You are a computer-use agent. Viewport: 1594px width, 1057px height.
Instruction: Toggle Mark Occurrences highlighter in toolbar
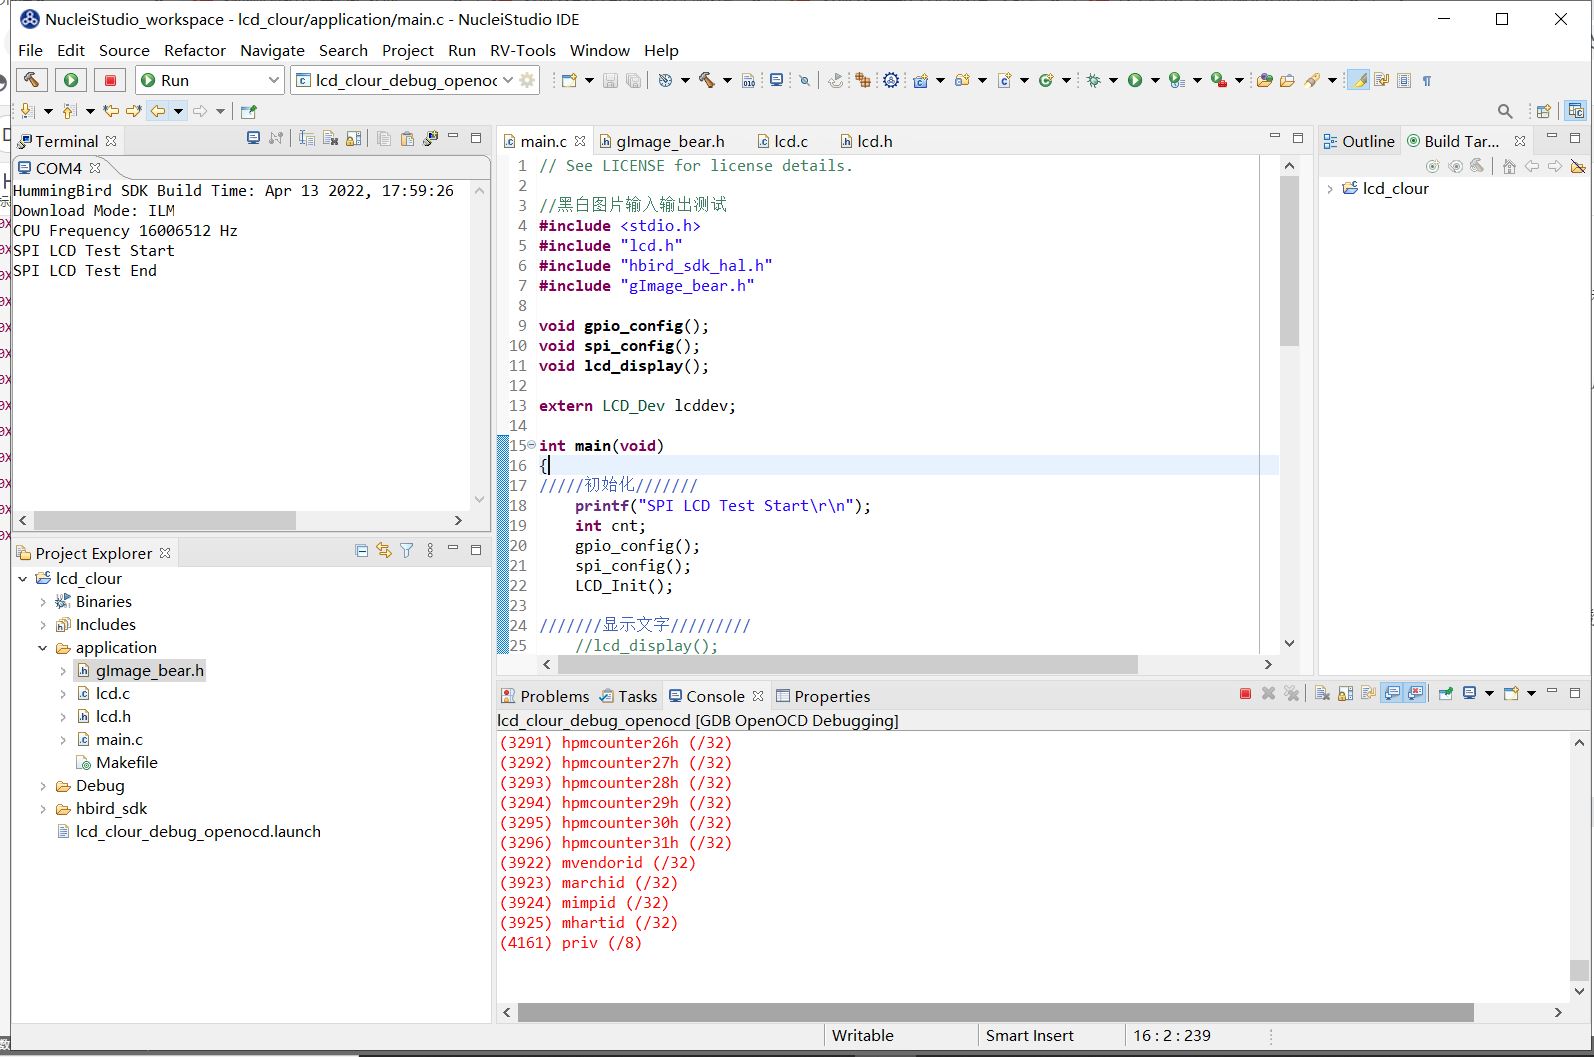coord(1358,80)
